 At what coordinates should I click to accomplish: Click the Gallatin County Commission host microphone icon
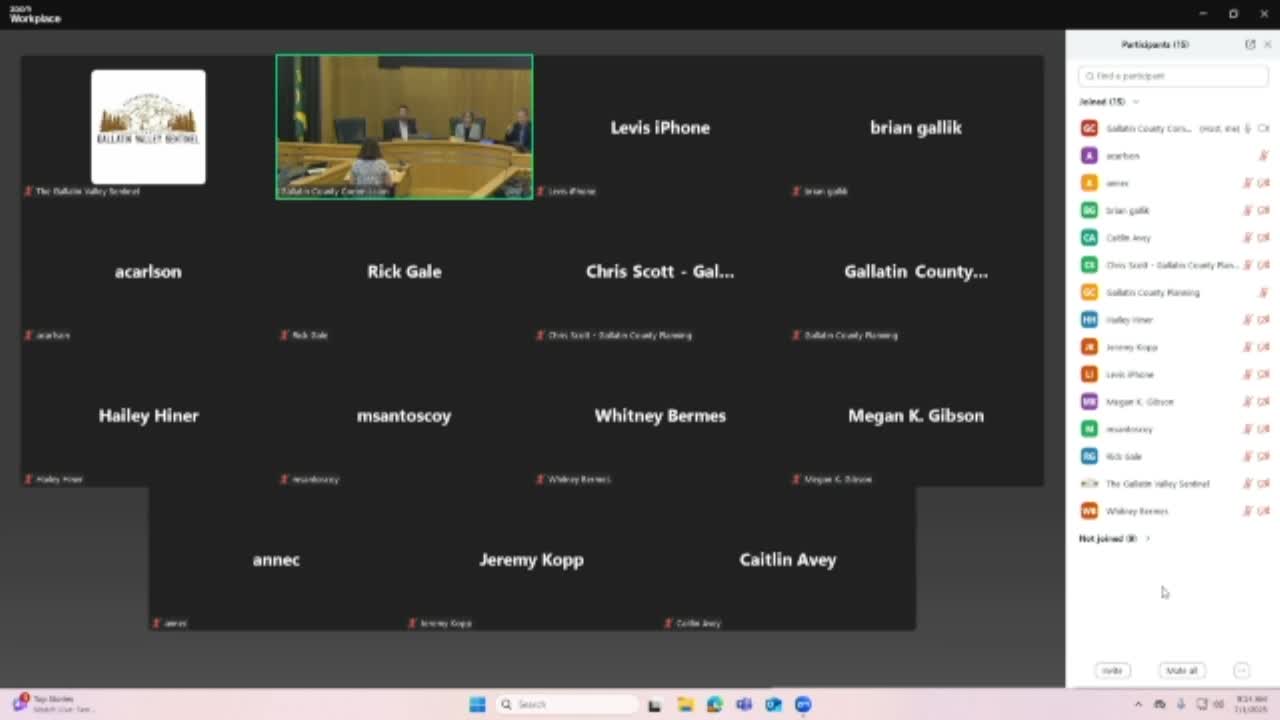[1247, 129]
